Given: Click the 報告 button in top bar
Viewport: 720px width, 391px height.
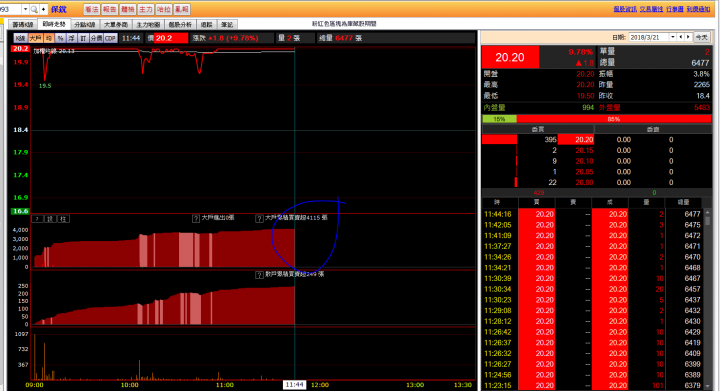Looking at the screenshot, I should coord(109,9).
